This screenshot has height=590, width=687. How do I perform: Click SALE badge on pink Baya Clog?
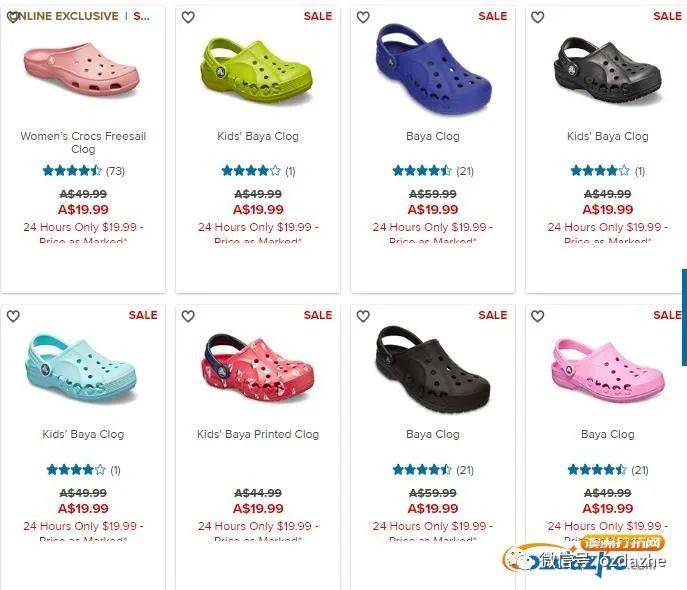point(667,315)
